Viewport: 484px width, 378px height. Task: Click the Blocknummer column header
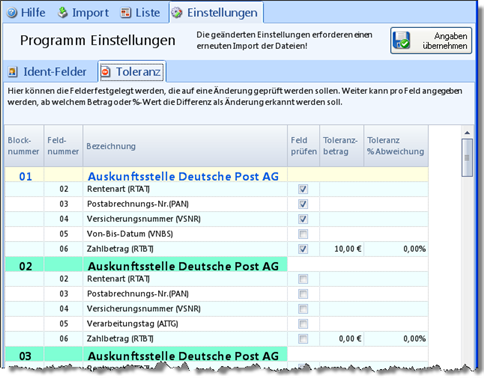click(x=24, y=146)
